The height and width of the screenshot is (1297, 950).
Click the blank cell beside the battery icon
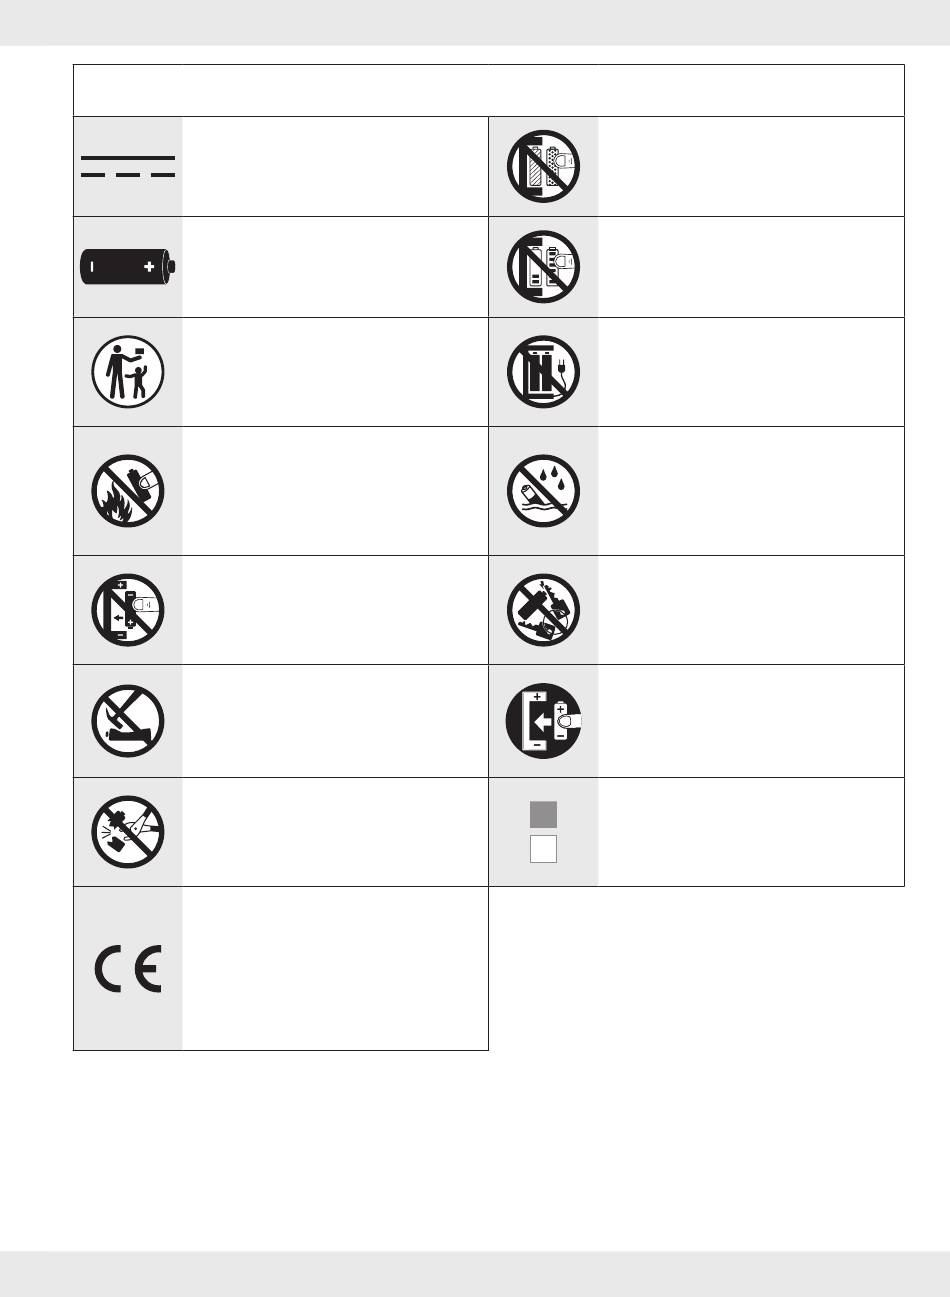point(335,267)
